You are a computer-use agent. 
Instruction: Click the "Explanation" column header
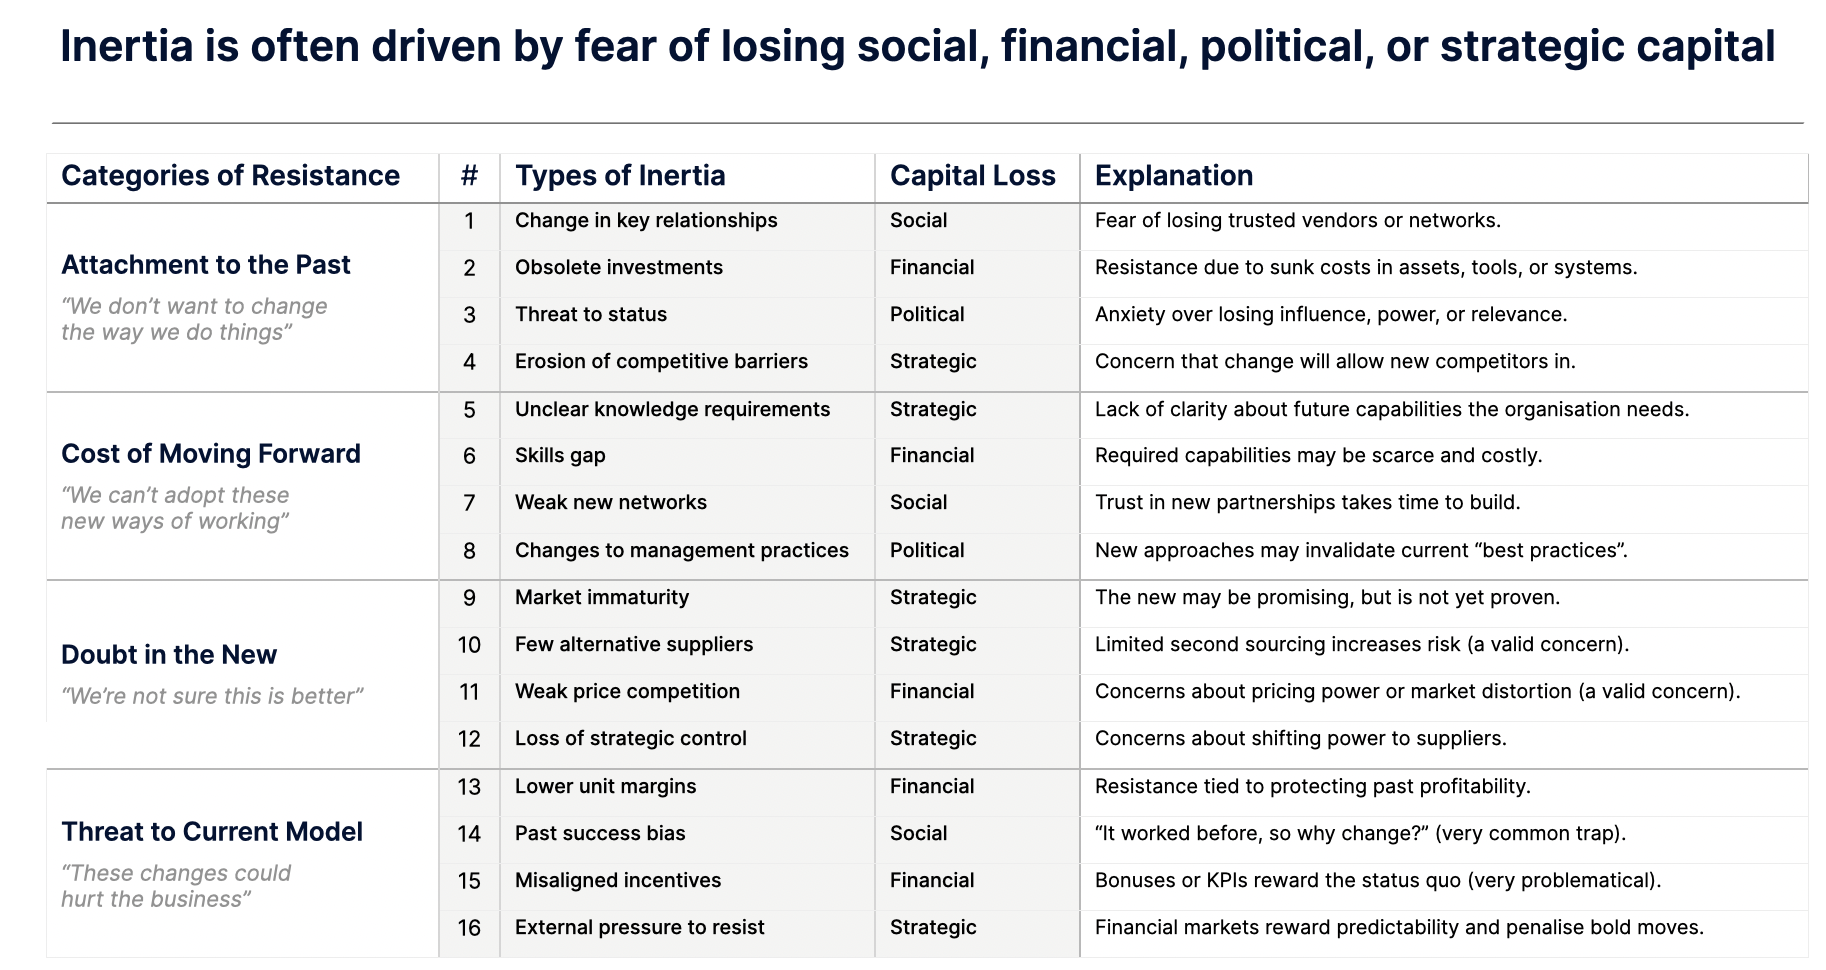[x=1173, y=176]
